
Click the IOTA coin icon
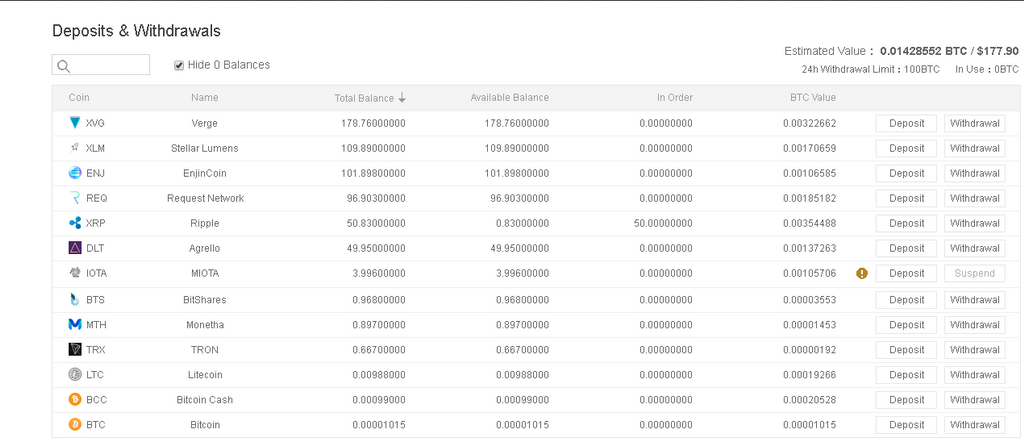(75, 273)
